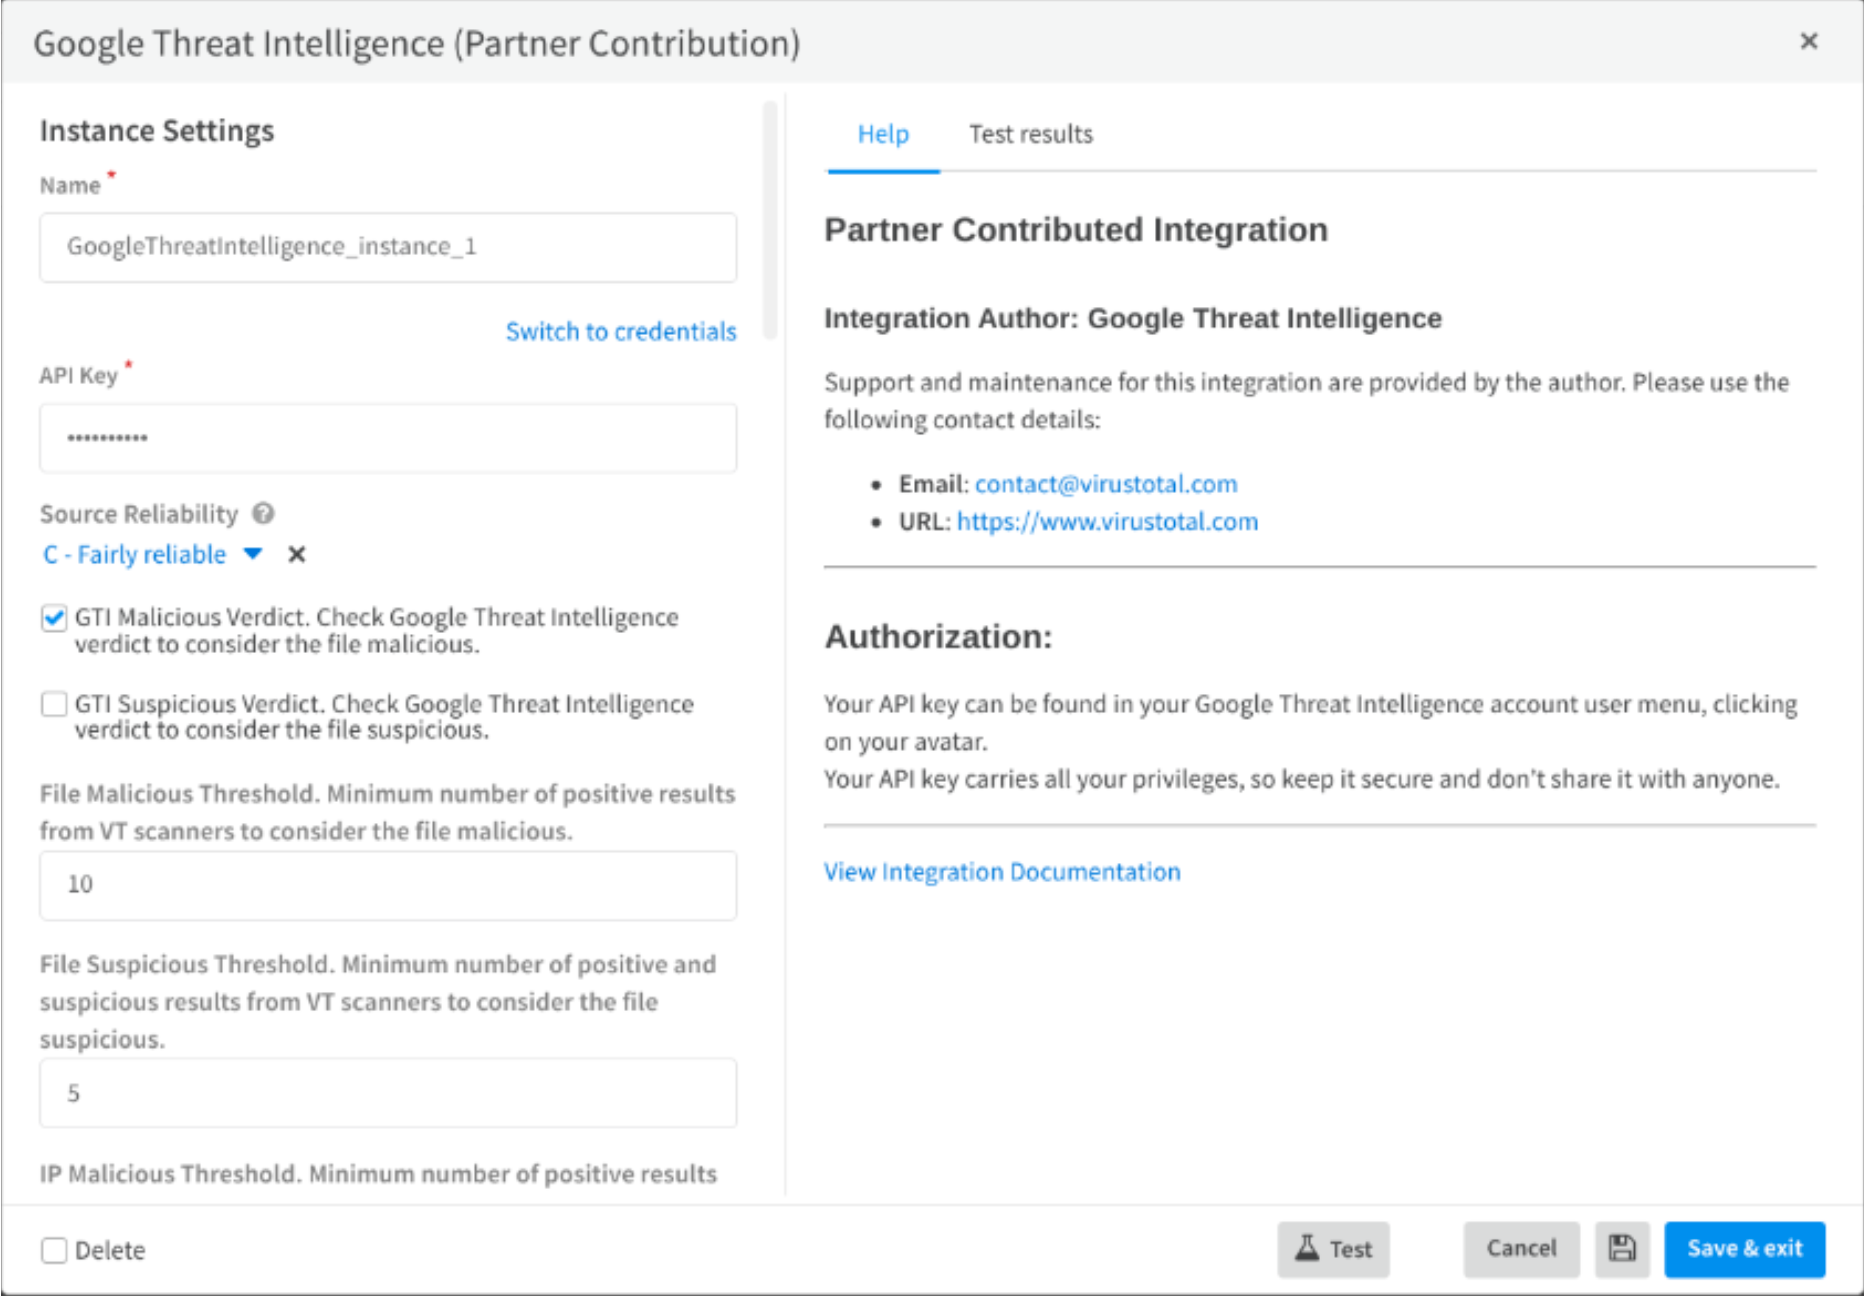Viewport: 1864px width, 1296px height.
Task: Click the settings panel vertical scrollbar
Action: 769,220
